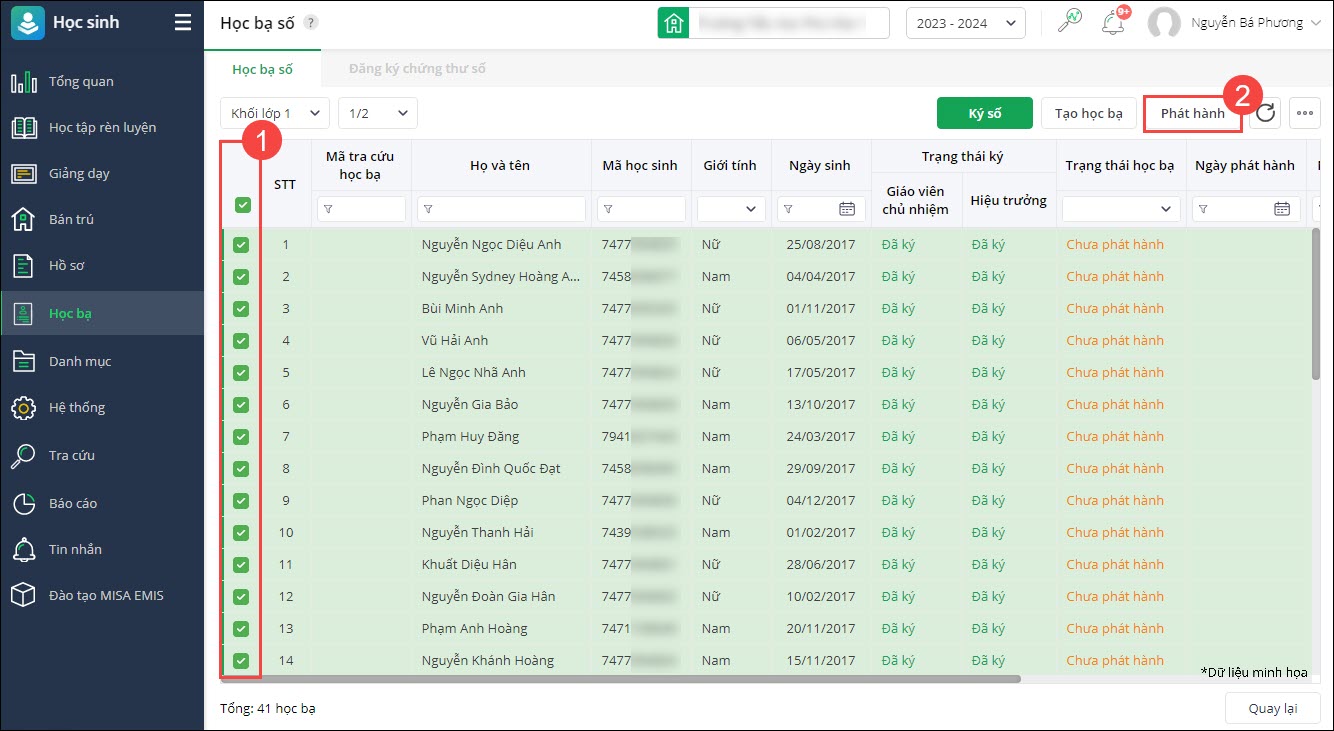
Task: Click the green school home icon
Action: [673, 23]
